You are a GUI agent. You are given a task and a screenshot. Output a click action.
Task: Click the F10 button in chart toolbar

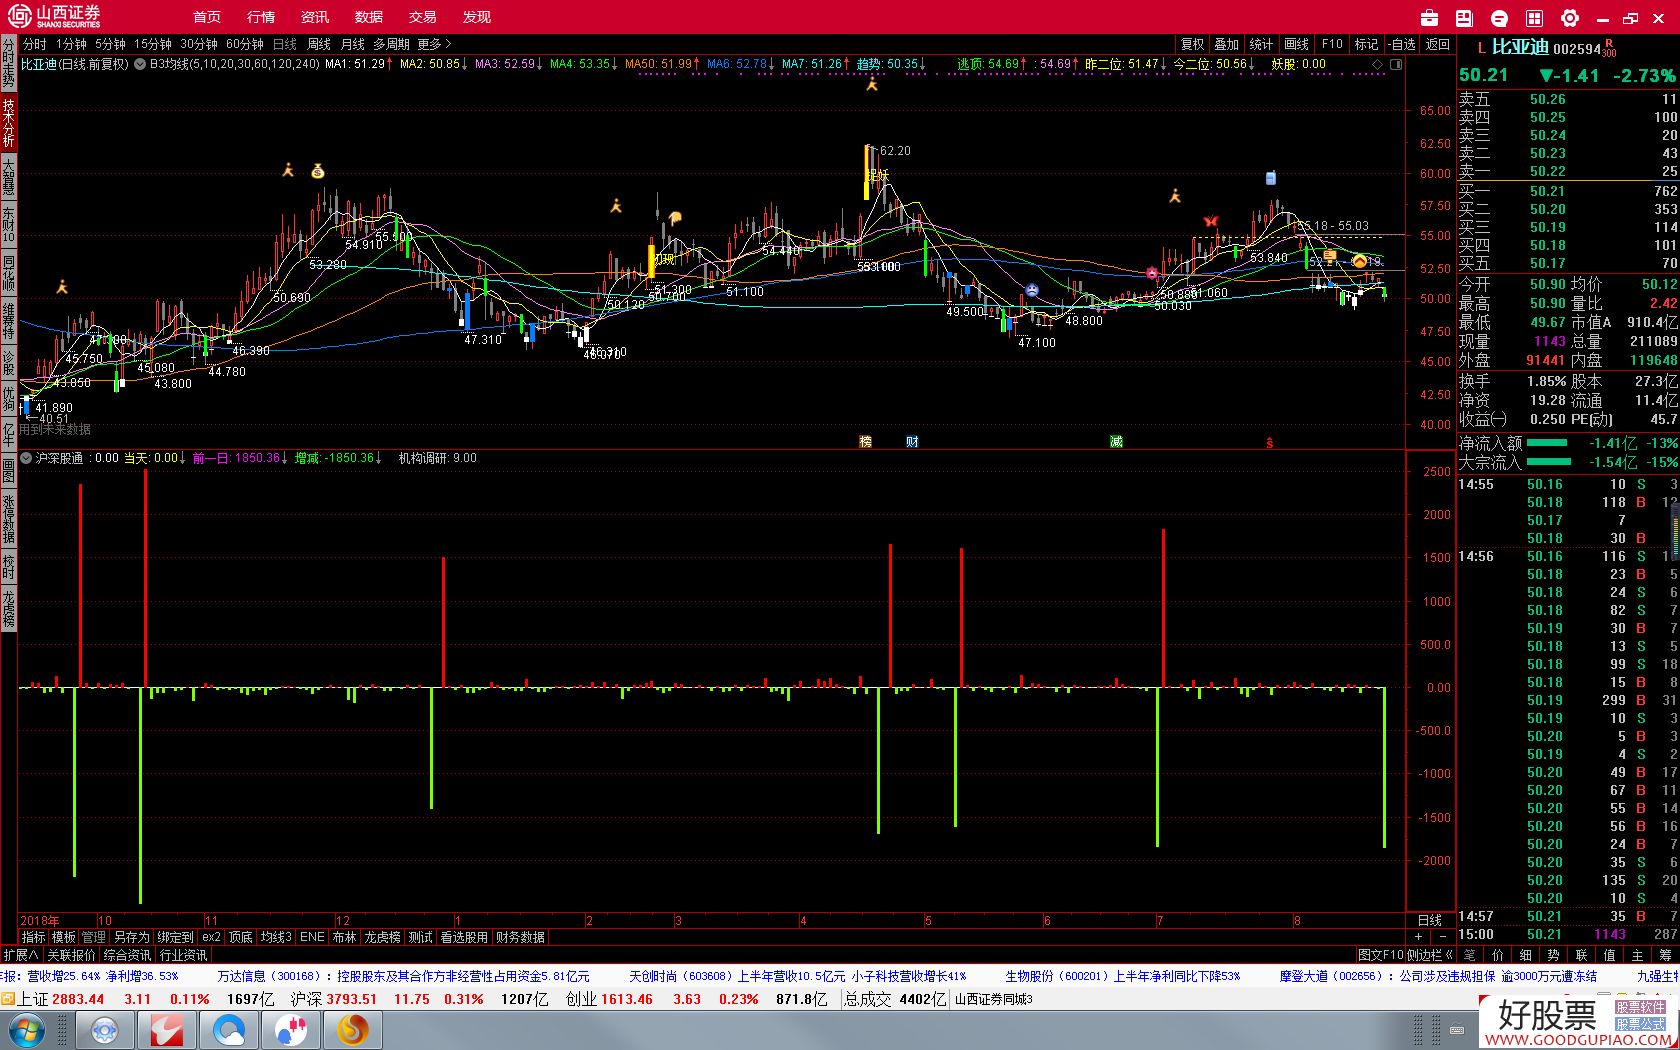coord(1332,44)
